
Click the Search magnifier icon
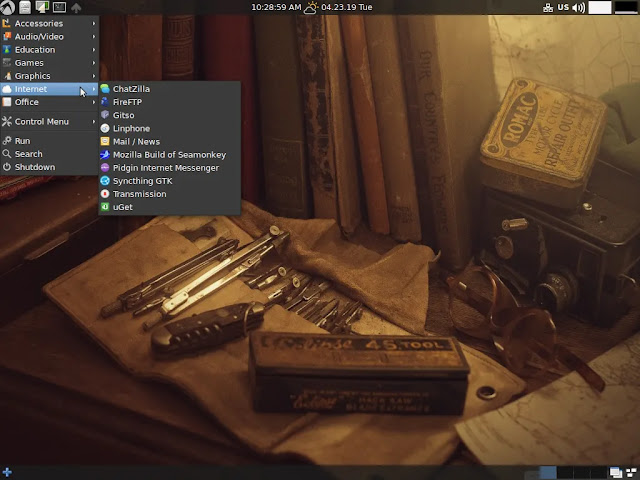pyautogui.click(x=7, y=153)
